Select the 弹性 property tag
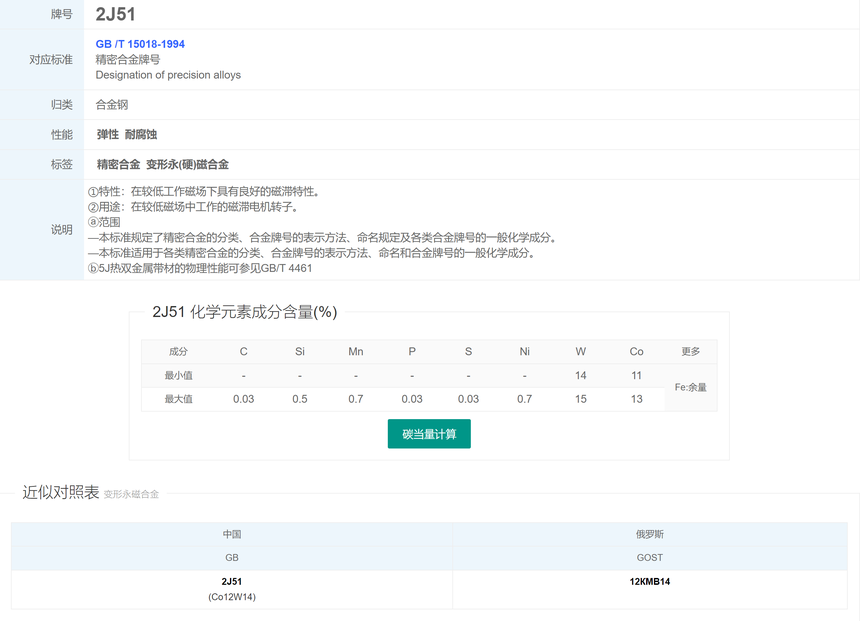860x621 pixels. click(x=108, y=134)
